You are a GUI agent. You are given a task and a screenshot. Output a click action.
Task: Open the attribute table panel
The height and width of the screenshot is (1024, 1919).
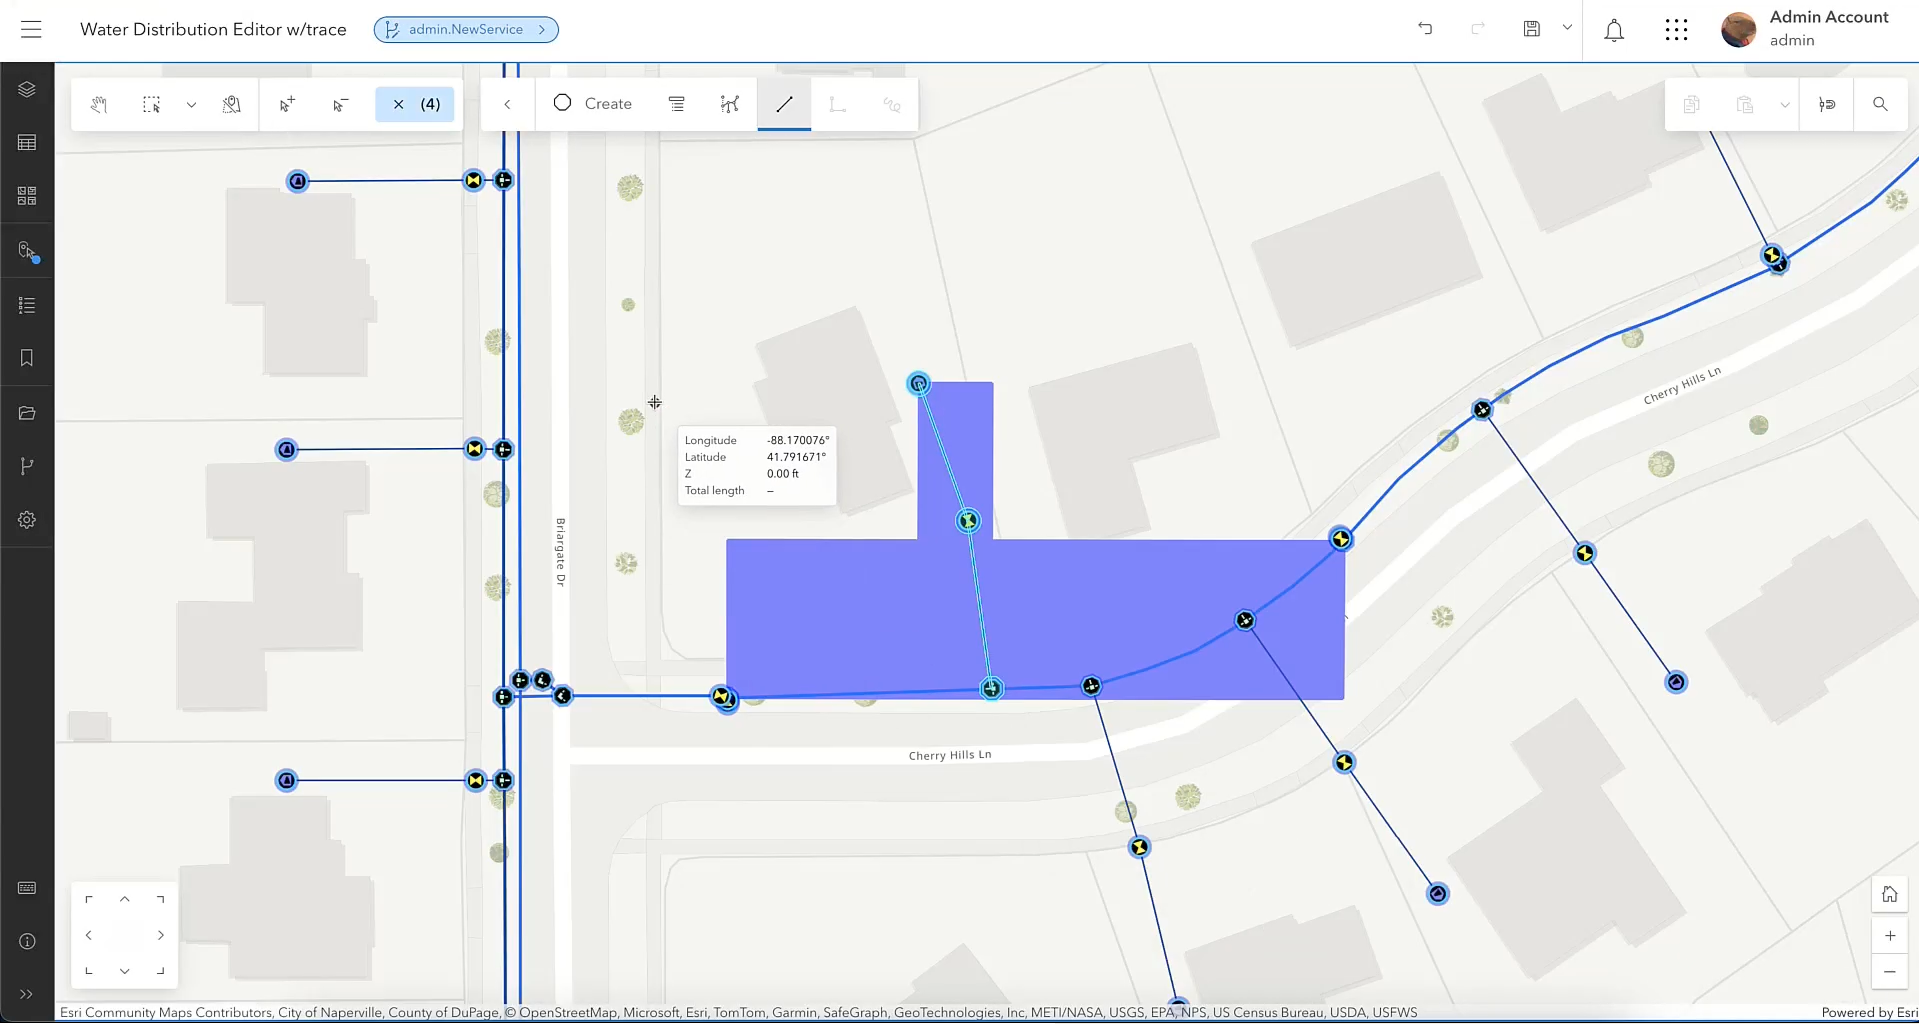click(27, 143)
